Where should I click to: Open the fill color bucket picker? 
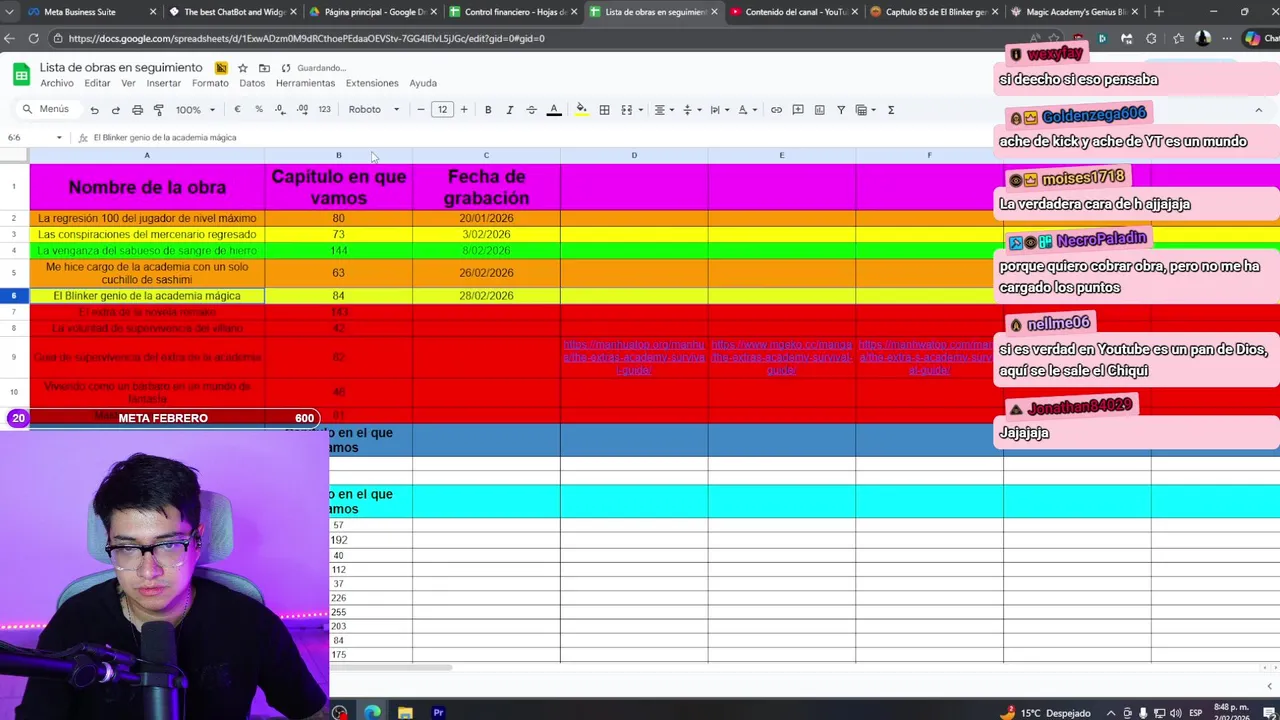tap(581, 110)
